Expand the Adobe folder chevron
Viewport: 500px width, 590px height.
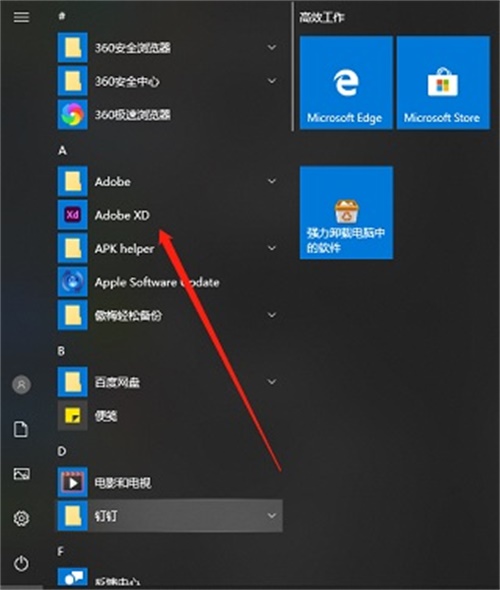point(272,181)
